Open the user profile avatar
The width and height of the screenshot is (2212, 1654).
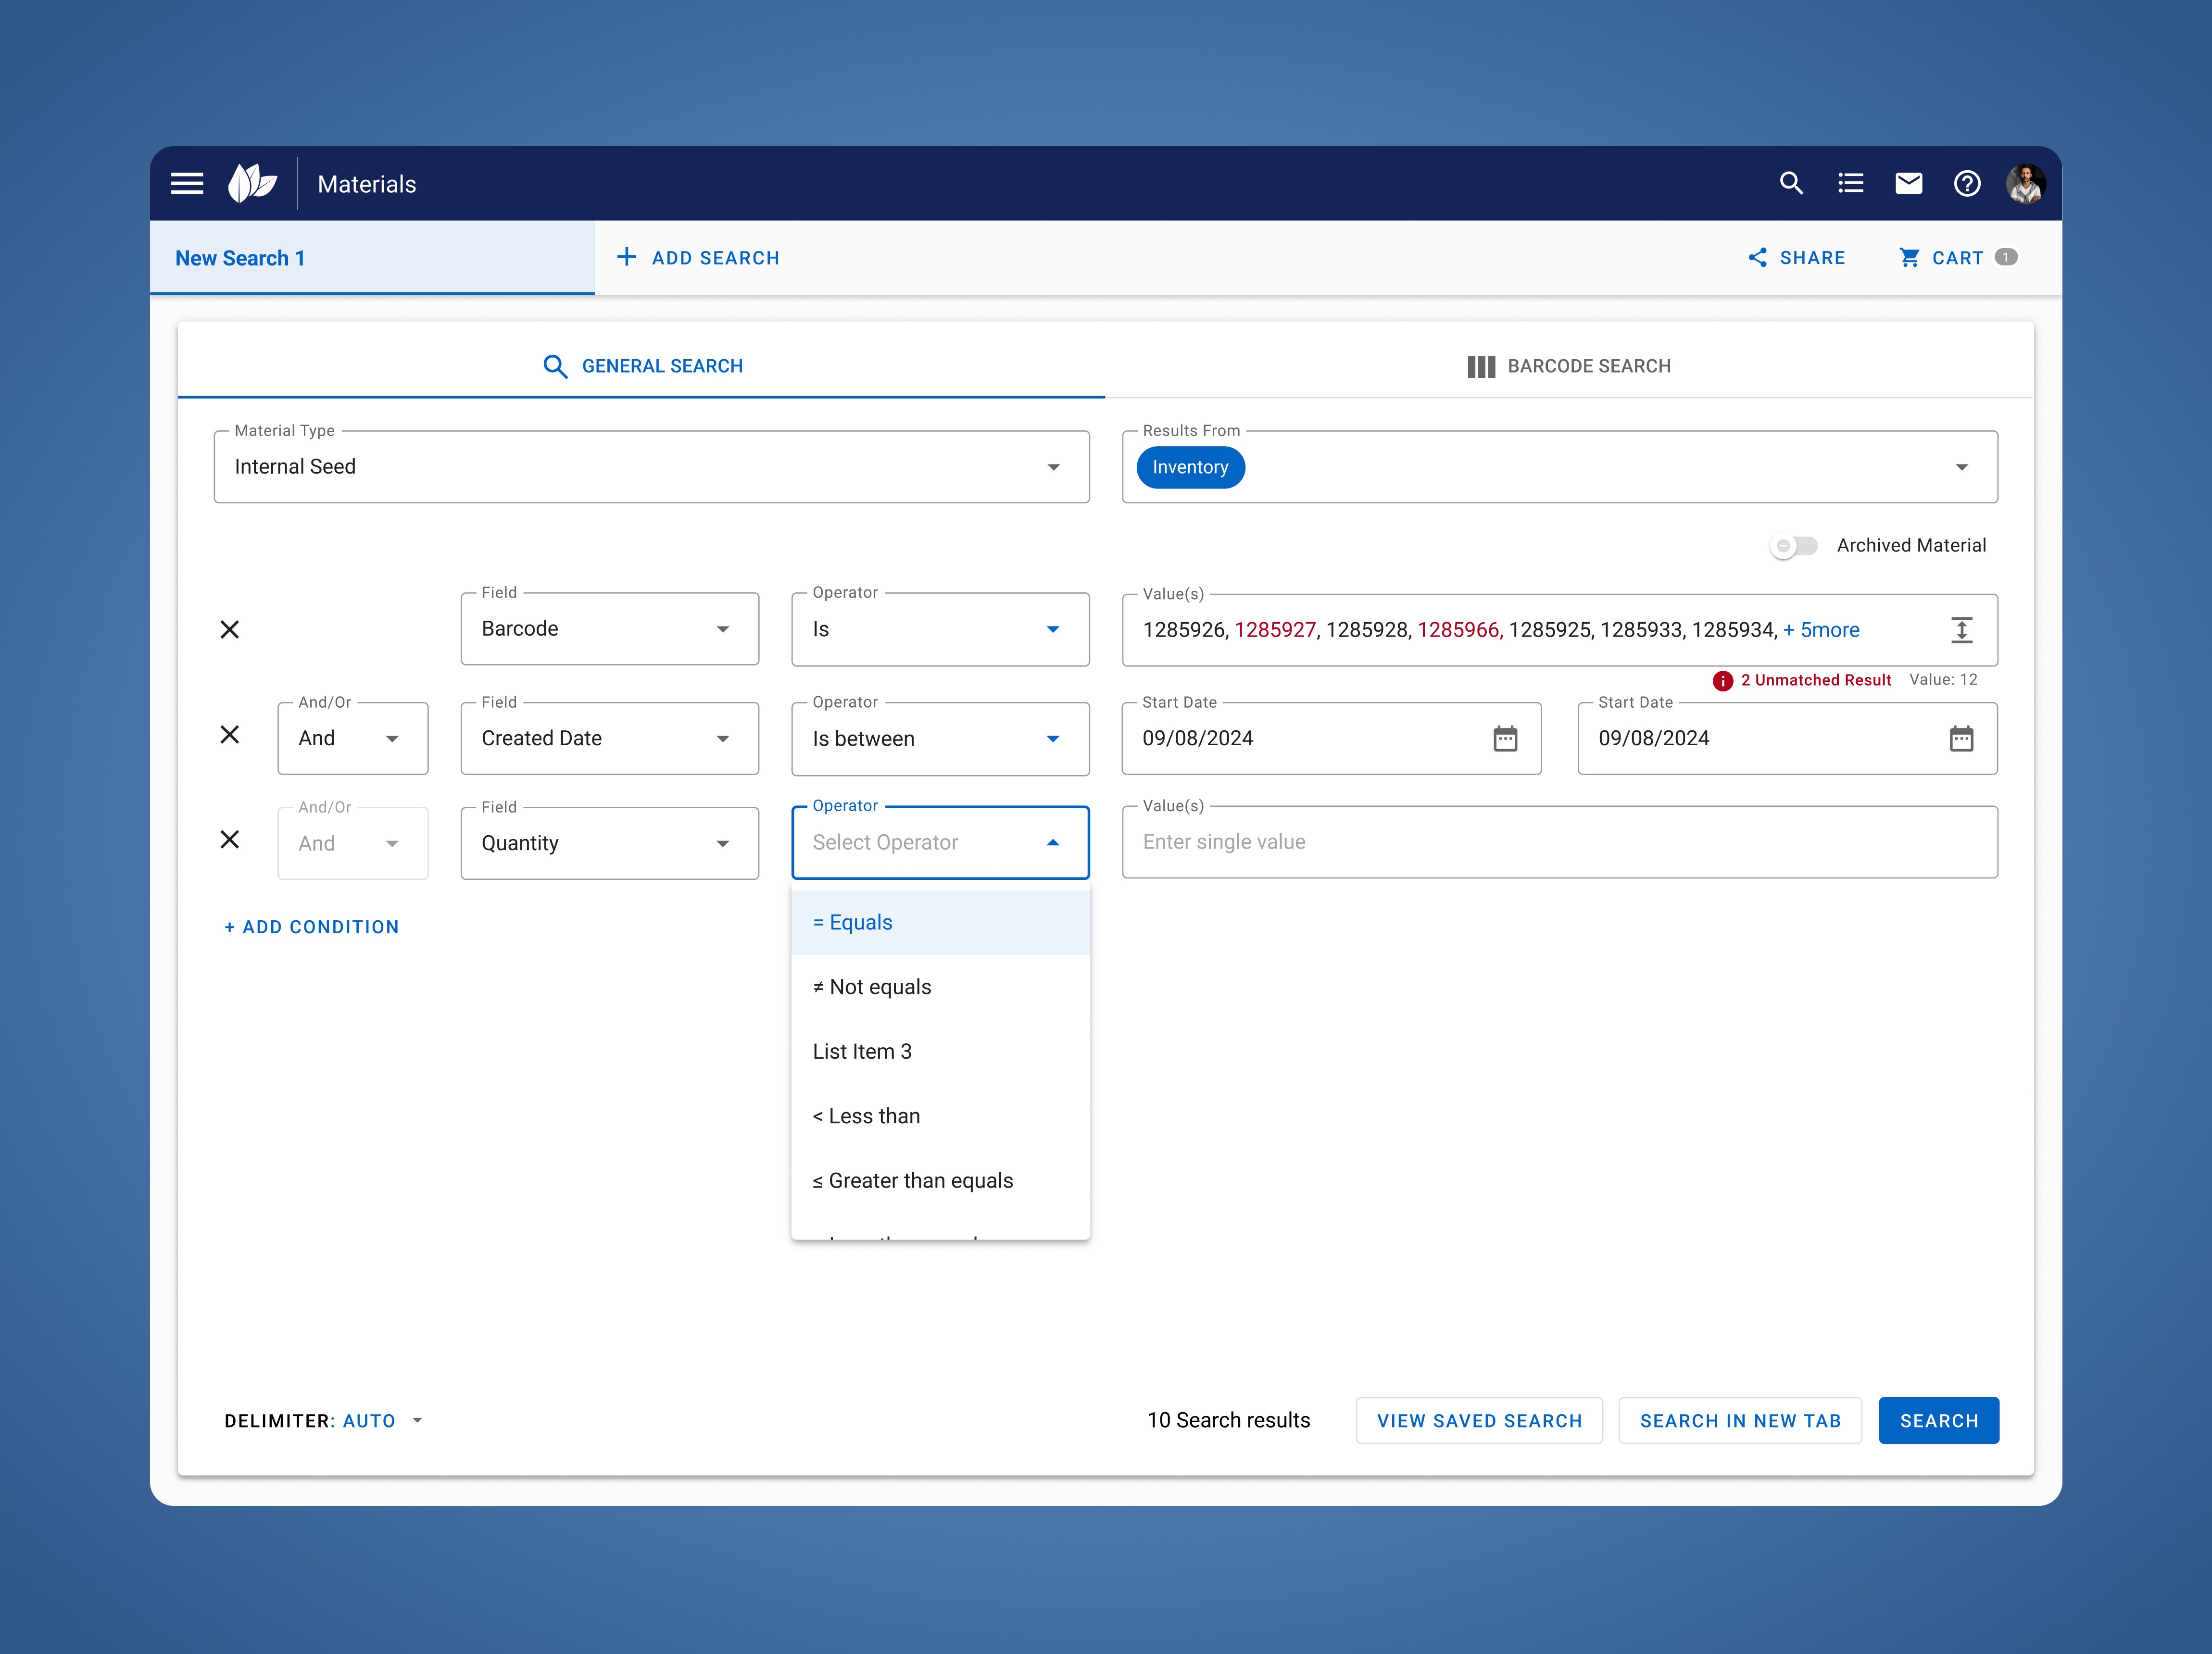coord(2025,184)
